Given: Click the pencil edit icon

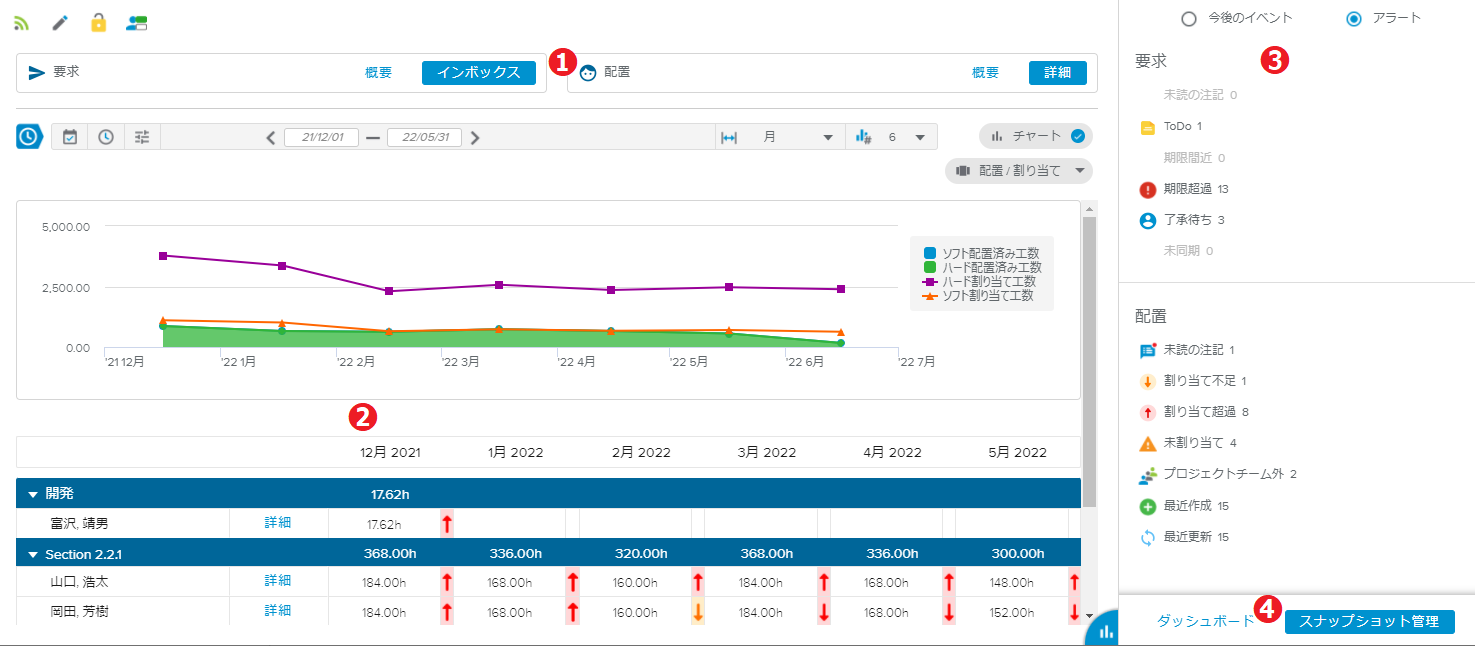Looking at the screenshot, I should click(60, 22).
